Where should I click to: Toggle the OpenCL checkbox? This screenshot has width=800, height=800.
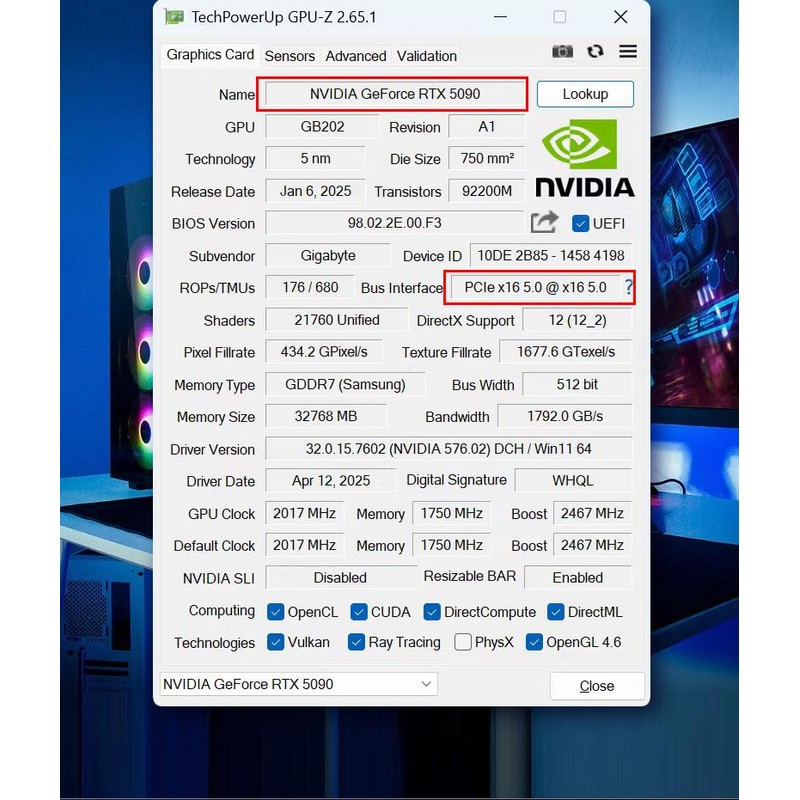click(276, 612)
